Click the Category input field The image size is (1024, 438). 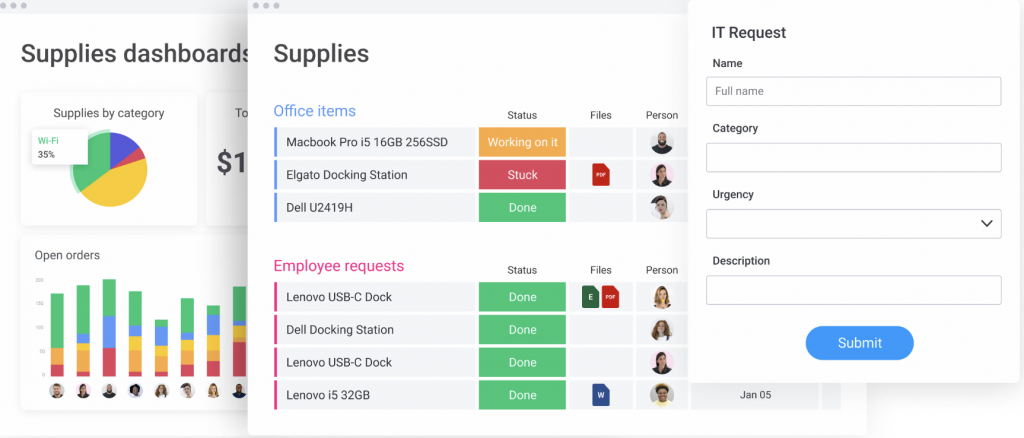point(853,157)
